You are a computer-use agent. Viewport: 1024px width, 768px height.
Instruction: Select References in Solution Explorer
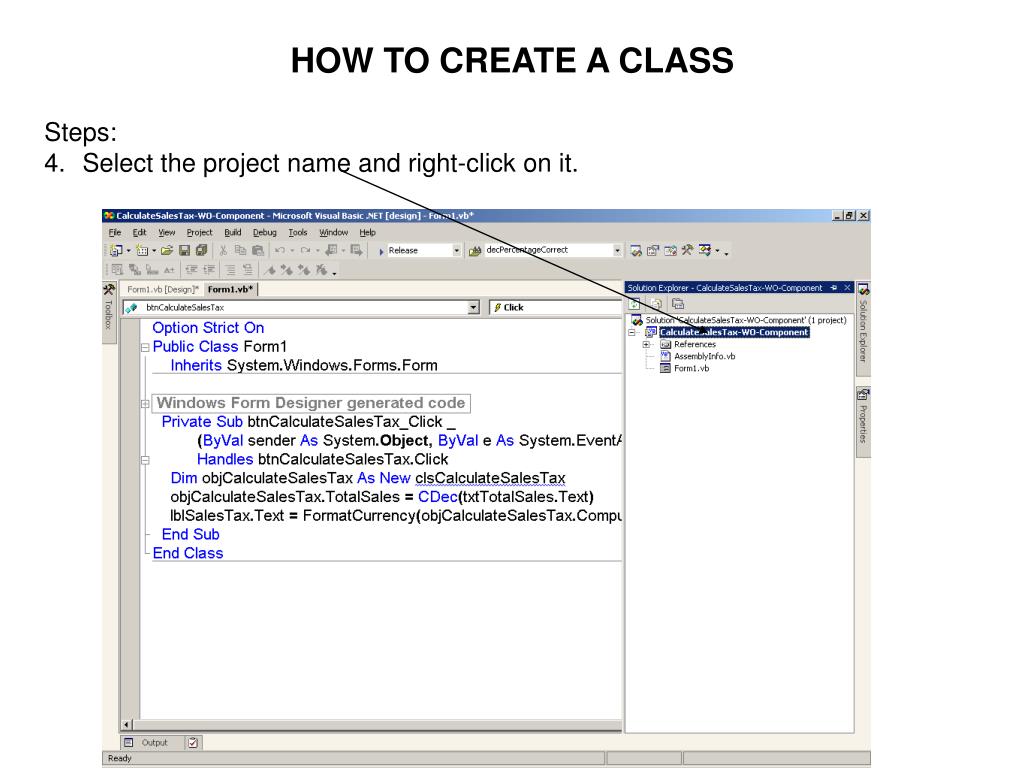(694, 344)
